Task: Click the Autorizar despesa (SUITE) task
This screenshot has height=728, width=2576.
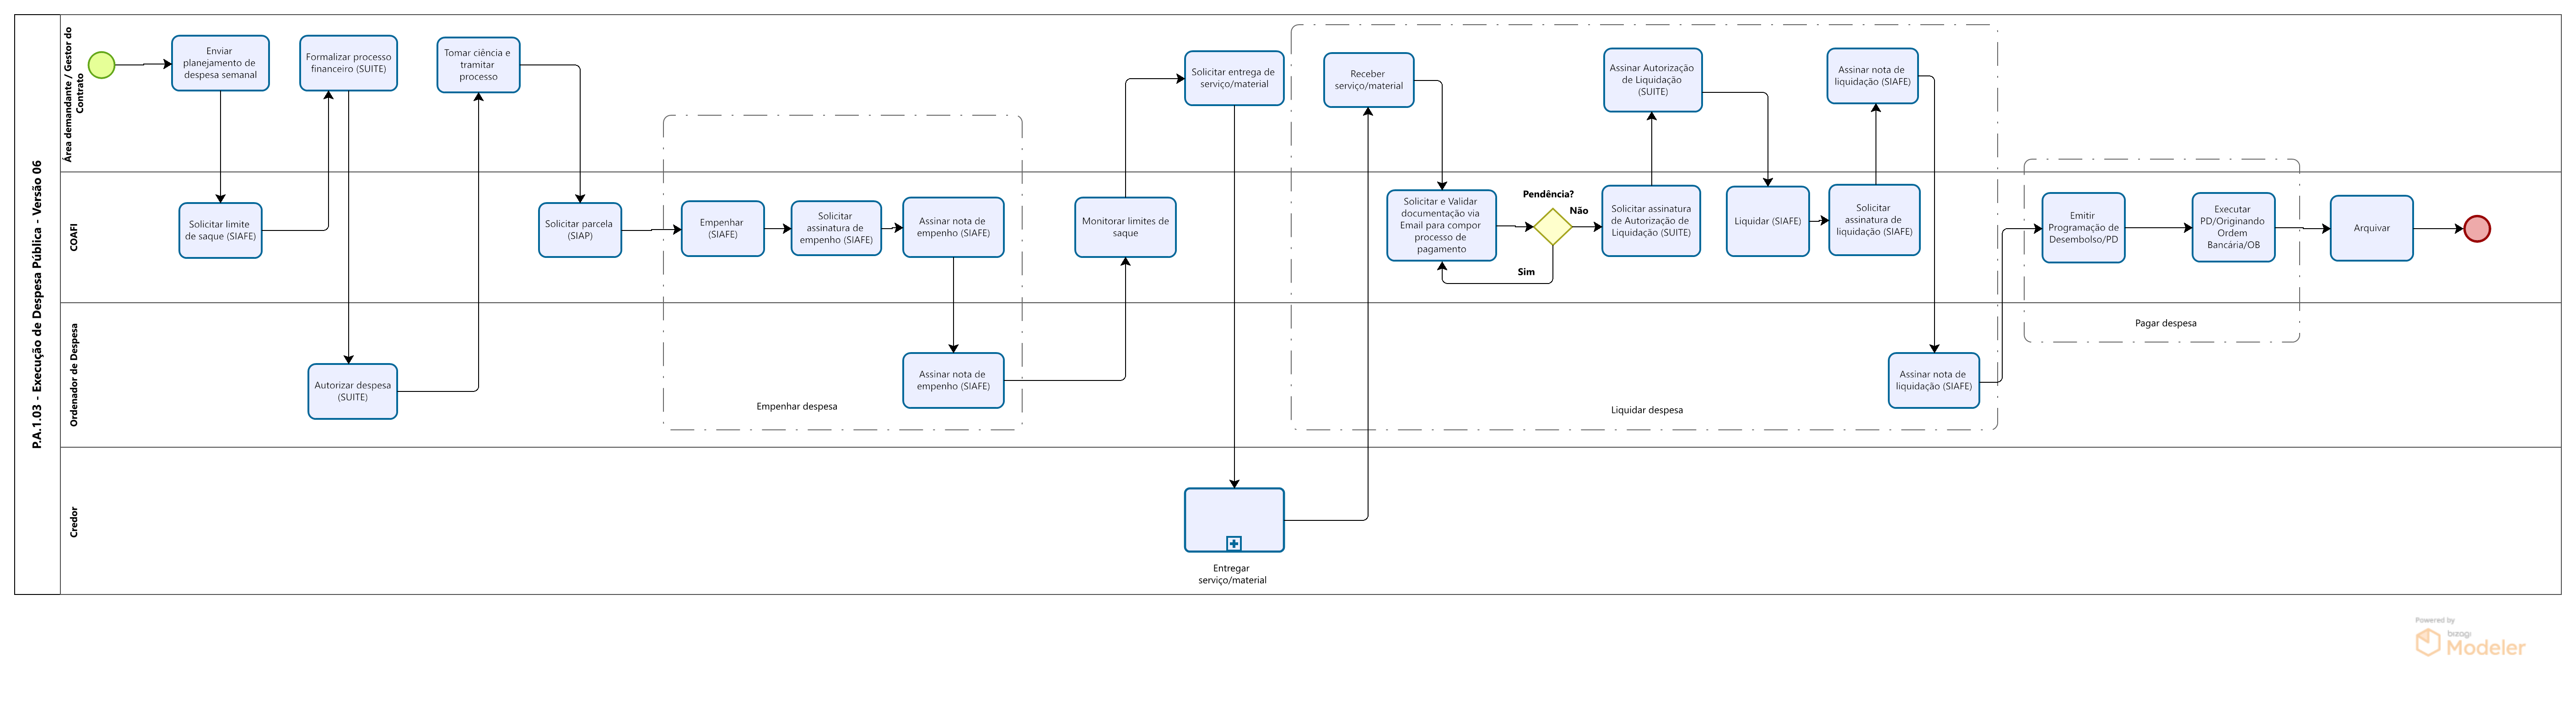Action: [x=352, y=391]
